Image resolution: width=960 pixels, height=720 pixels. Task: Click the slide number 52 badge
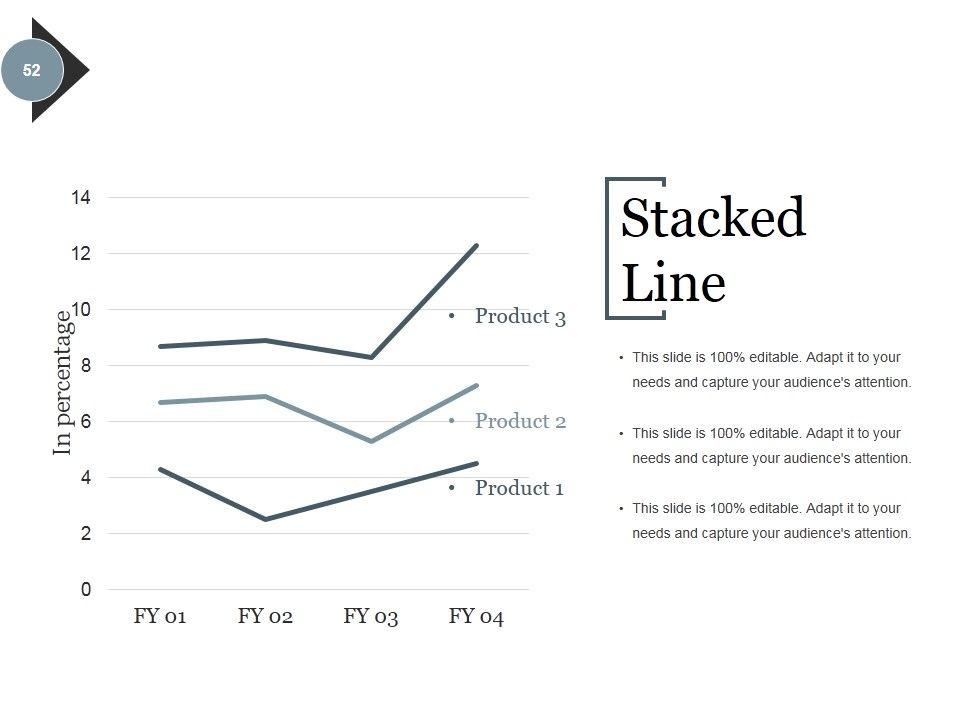32,71
